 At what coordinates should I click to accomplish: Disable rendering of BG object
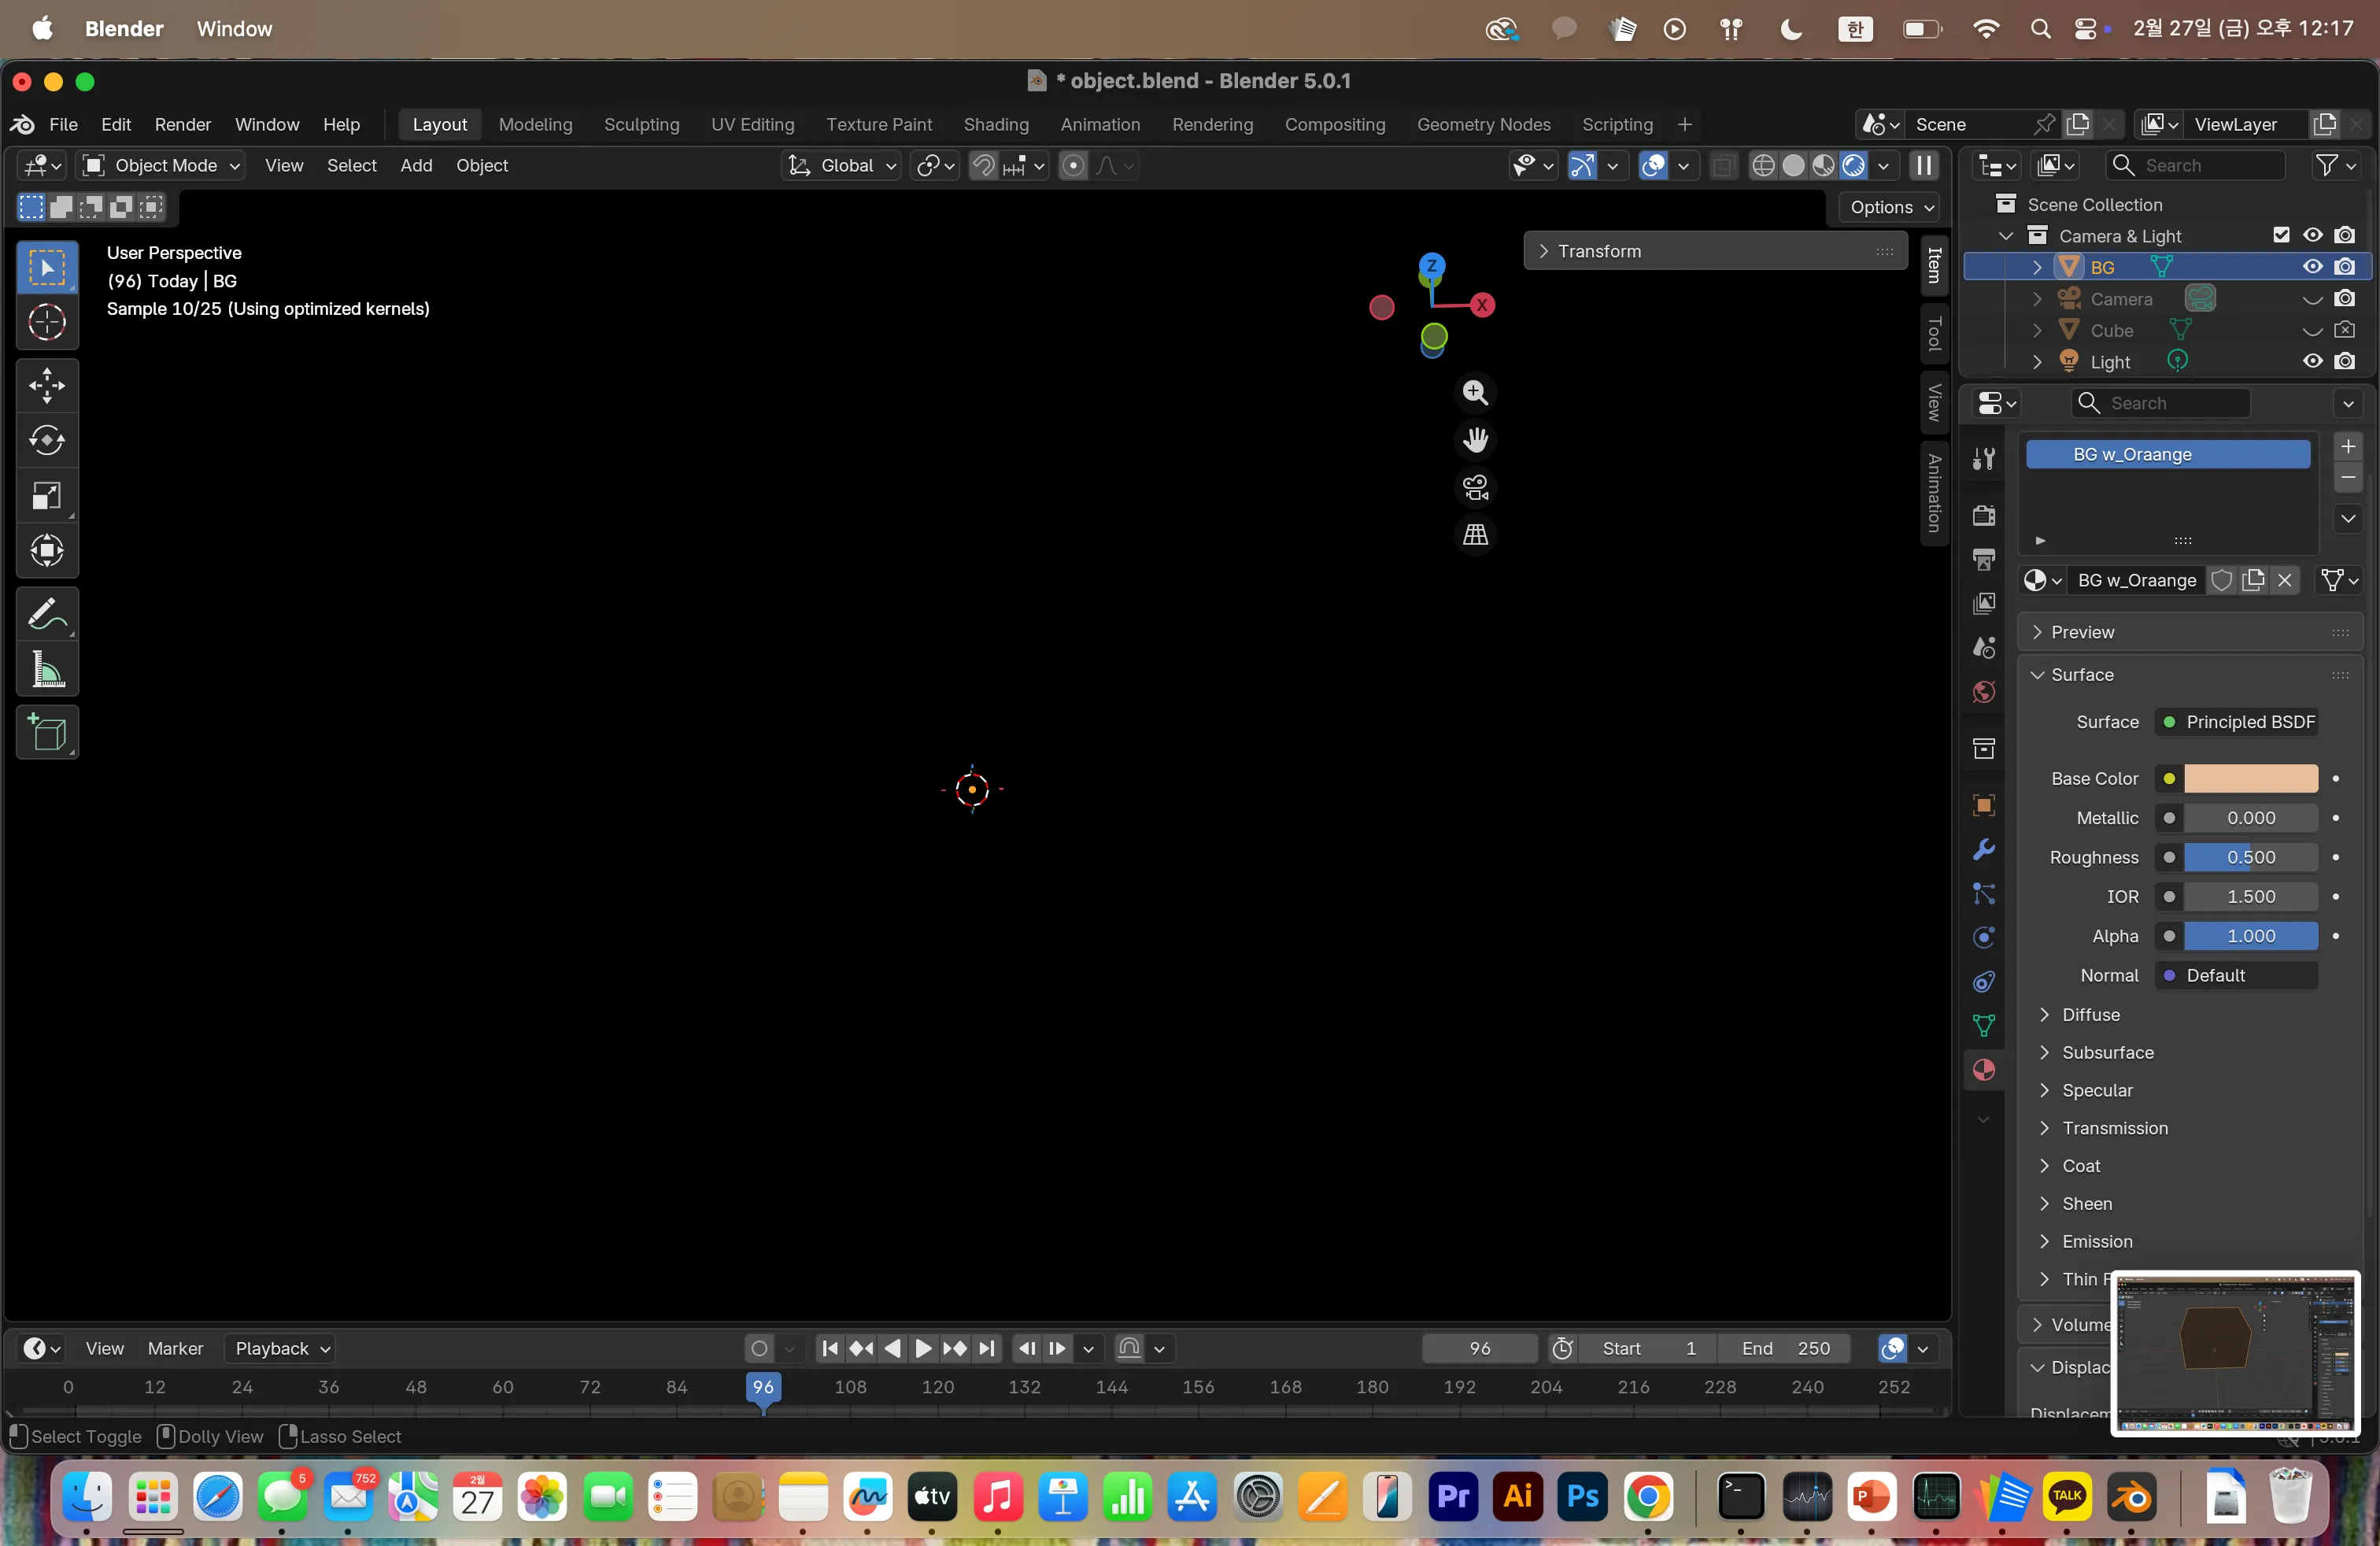tap(2344, 267)
